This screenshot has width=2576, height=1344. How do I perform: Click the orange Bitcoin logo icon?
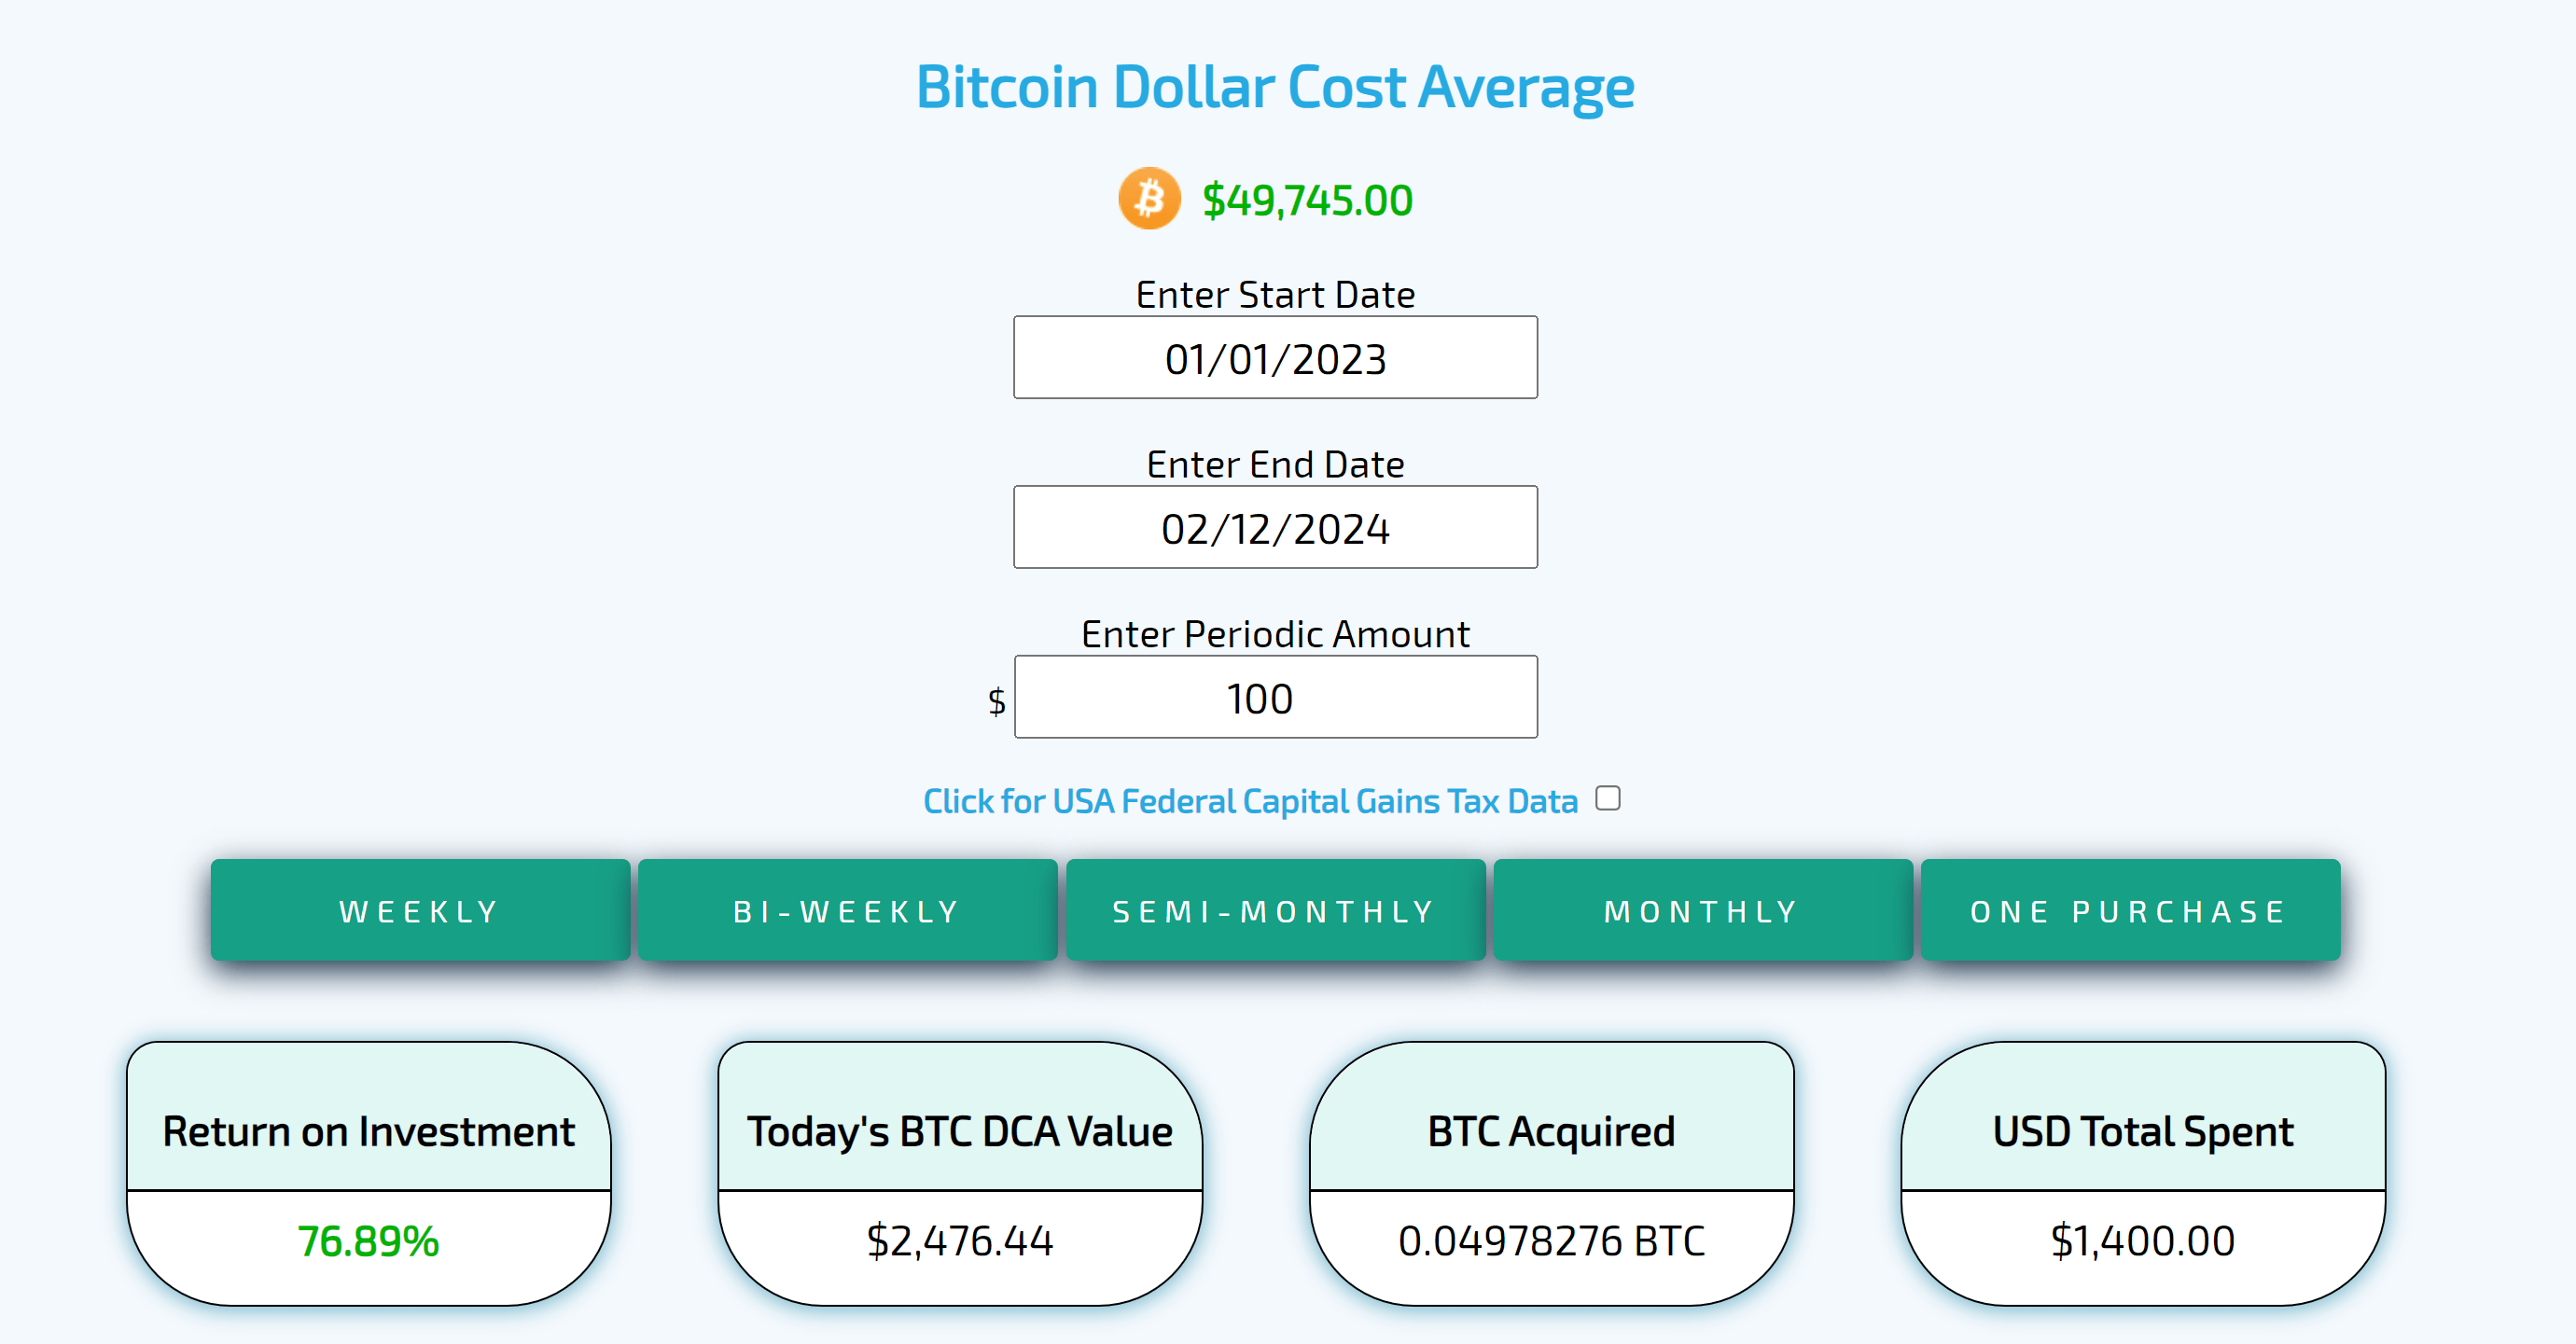click(x=1149, y=199)
